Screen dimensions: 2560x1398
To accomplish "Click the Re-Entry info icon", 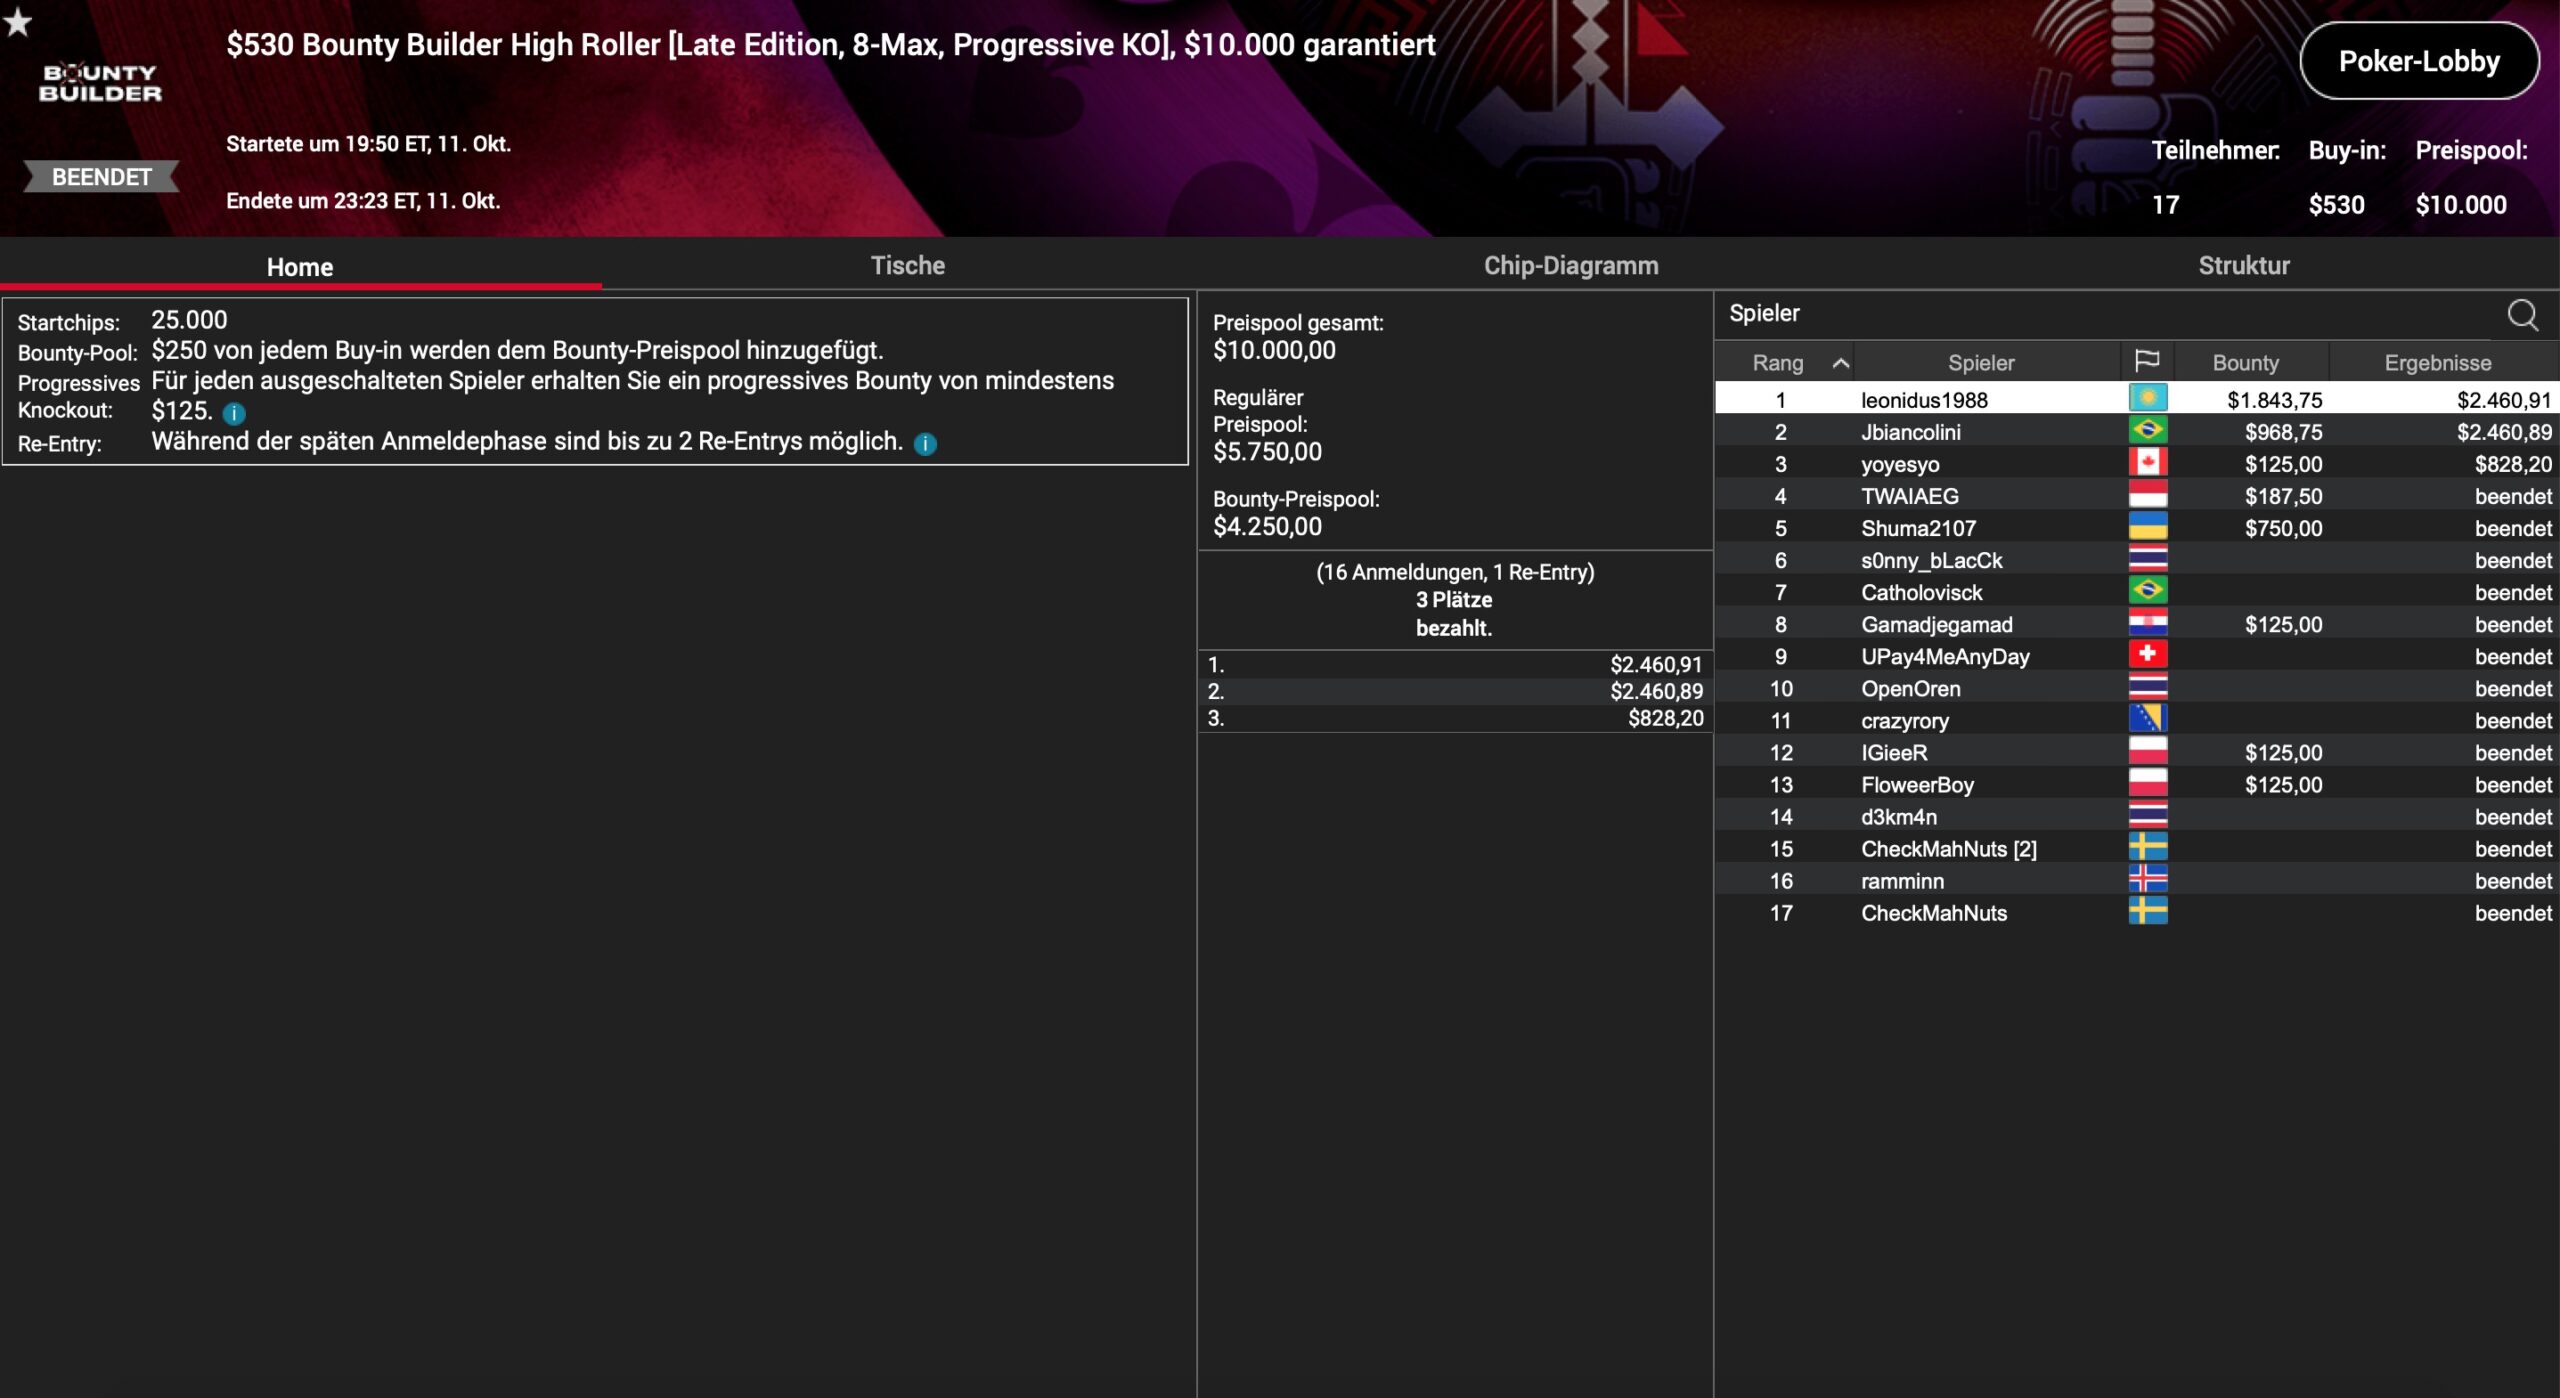I will click(925, 444).
